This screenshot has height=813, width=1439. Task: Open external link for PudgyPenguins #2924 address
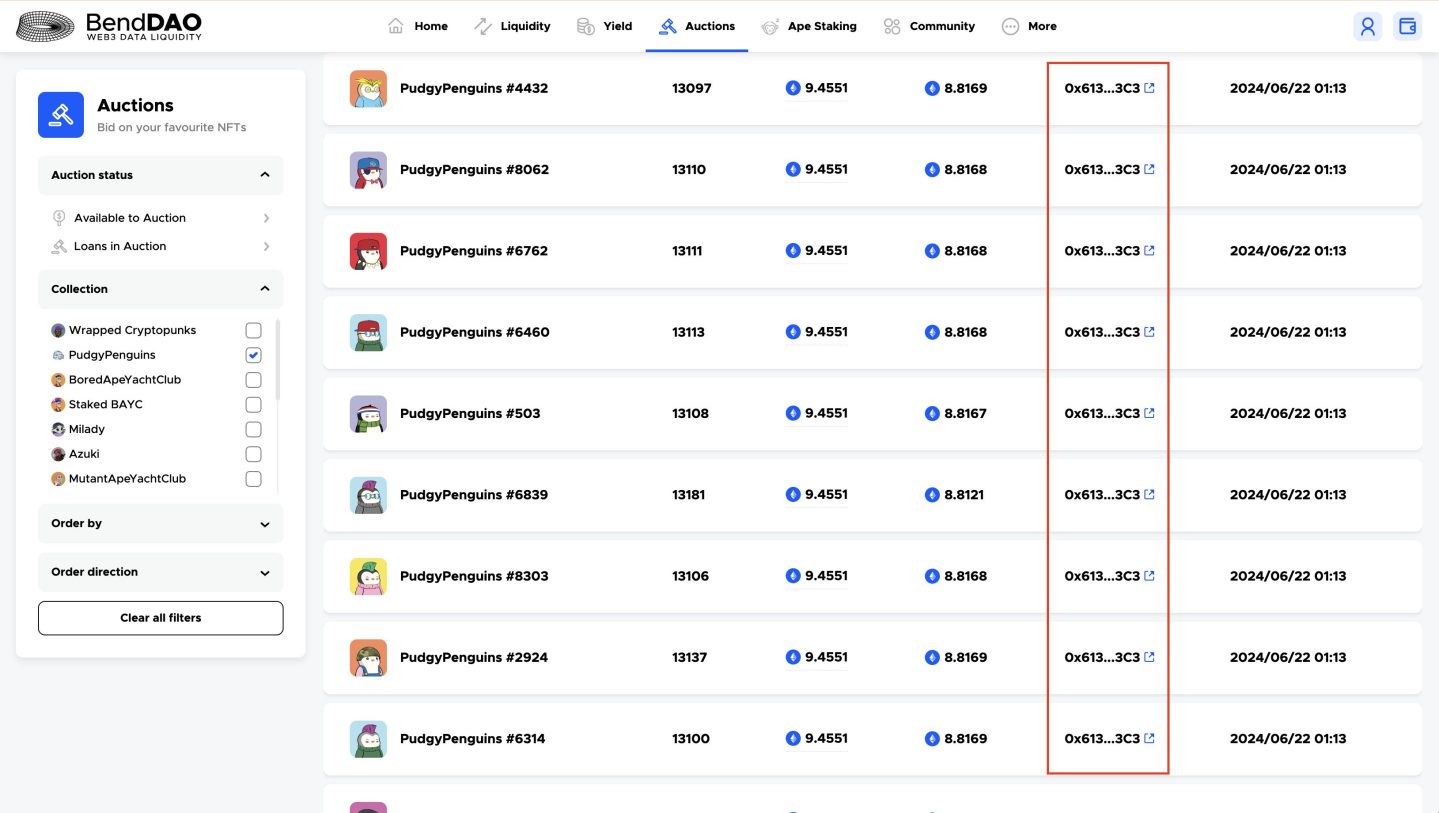1149,657
